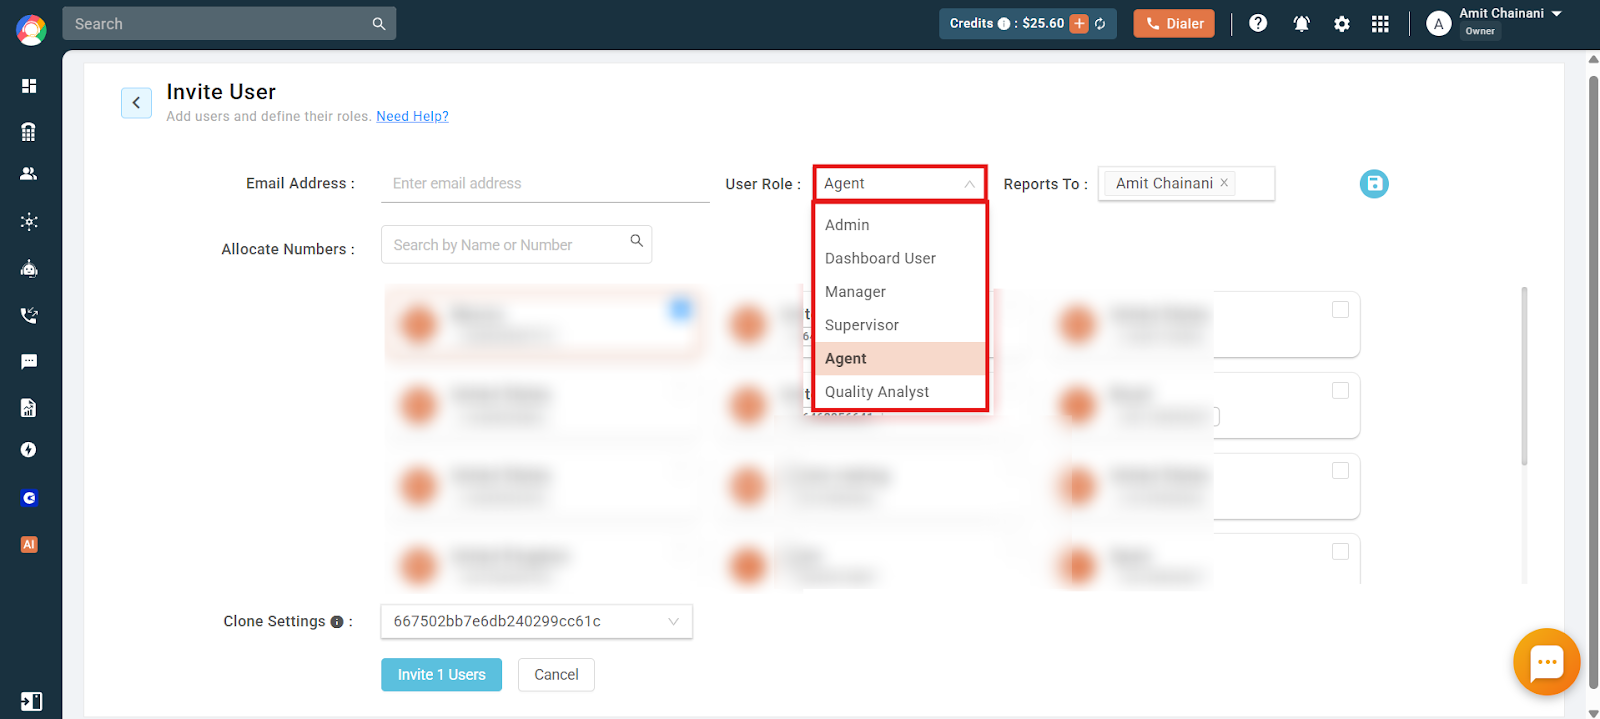Click the Credits $25.60 balance text
1600x719 pixels.
click(x=1043, y=24)
